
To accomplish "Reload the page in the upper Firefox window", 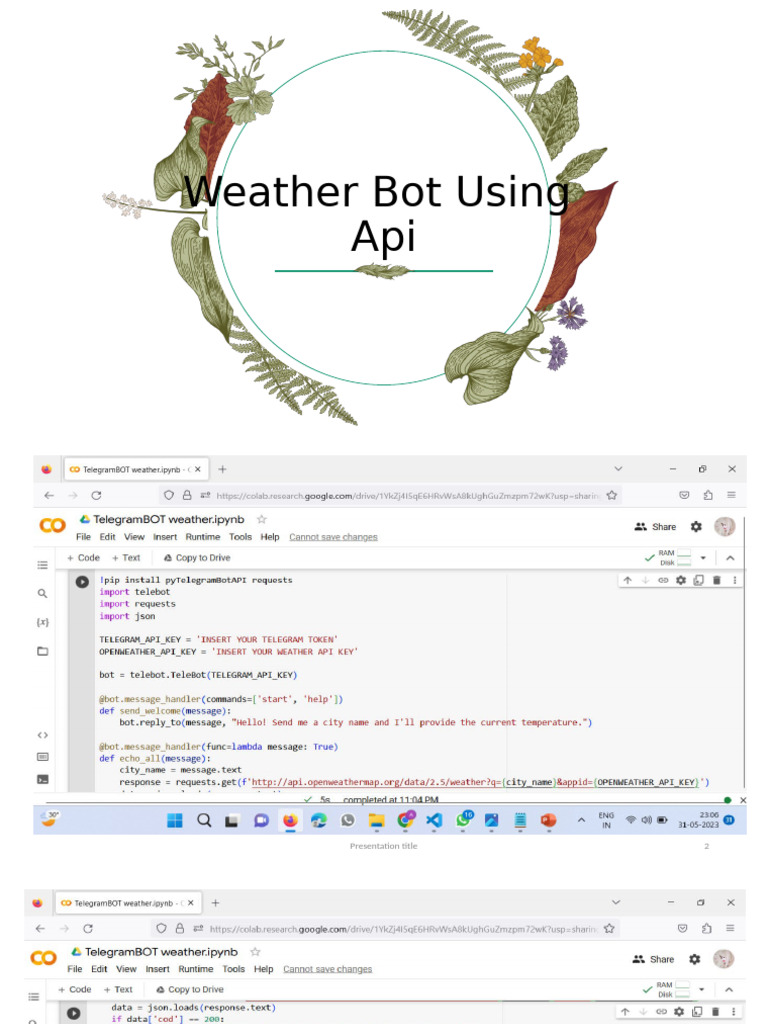I will click(96, 496).
